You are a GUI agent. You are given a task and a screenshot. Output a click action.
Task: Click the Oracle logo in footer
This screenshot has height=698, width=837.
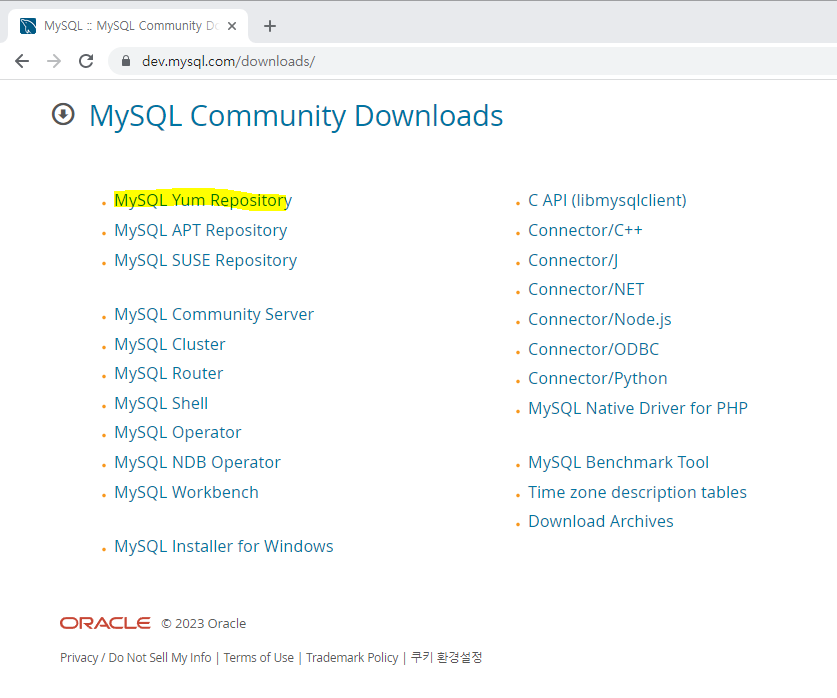click(x=105, y=623)
